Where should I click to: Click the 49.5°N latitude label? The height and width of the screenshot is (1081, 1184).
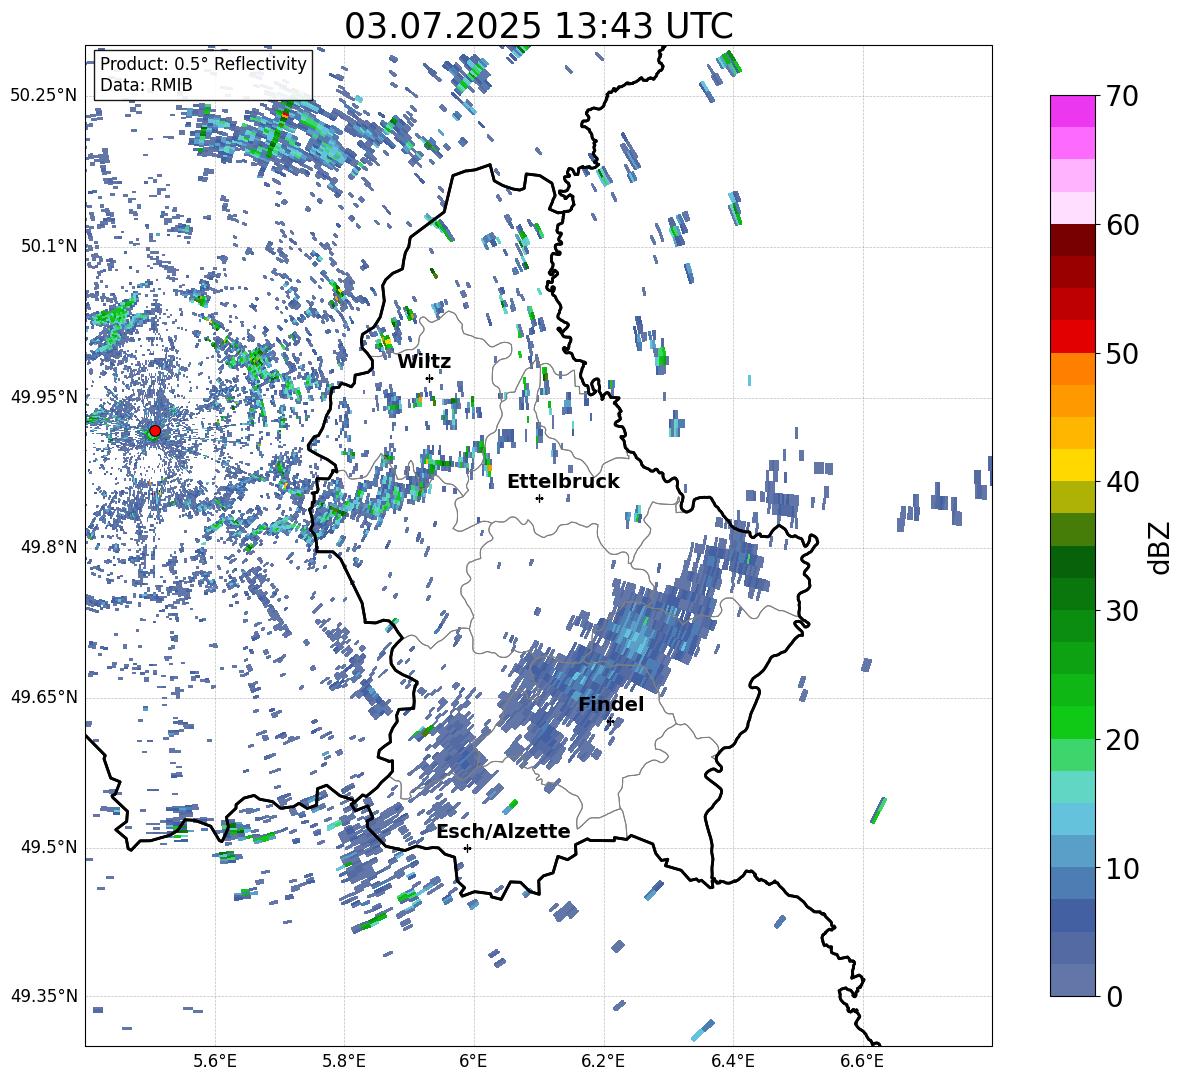pyautogui.click(x=49, y=847)
